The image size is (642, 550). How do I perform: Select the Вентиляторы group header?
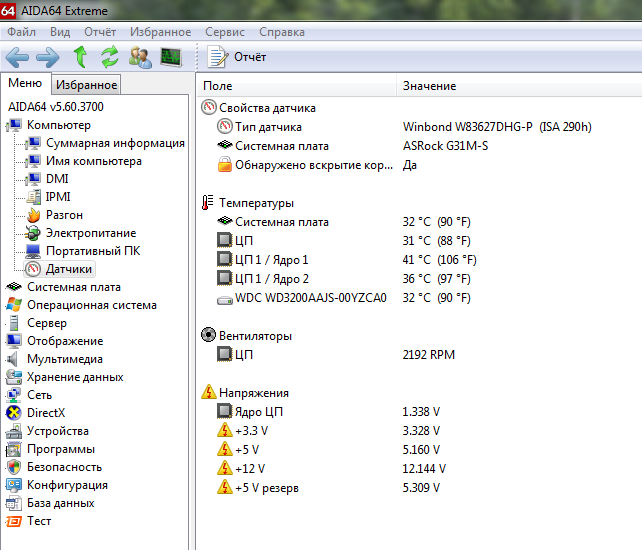click(x=246, y=336)
